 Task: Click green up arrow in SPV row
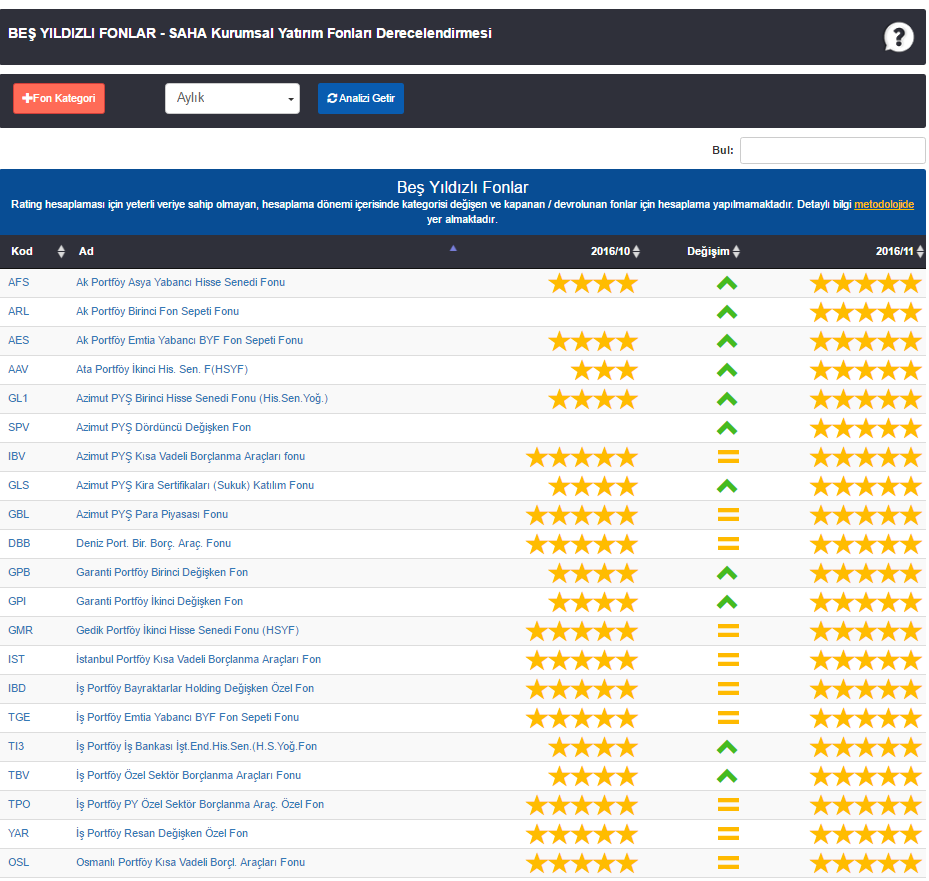click(727, 428)
